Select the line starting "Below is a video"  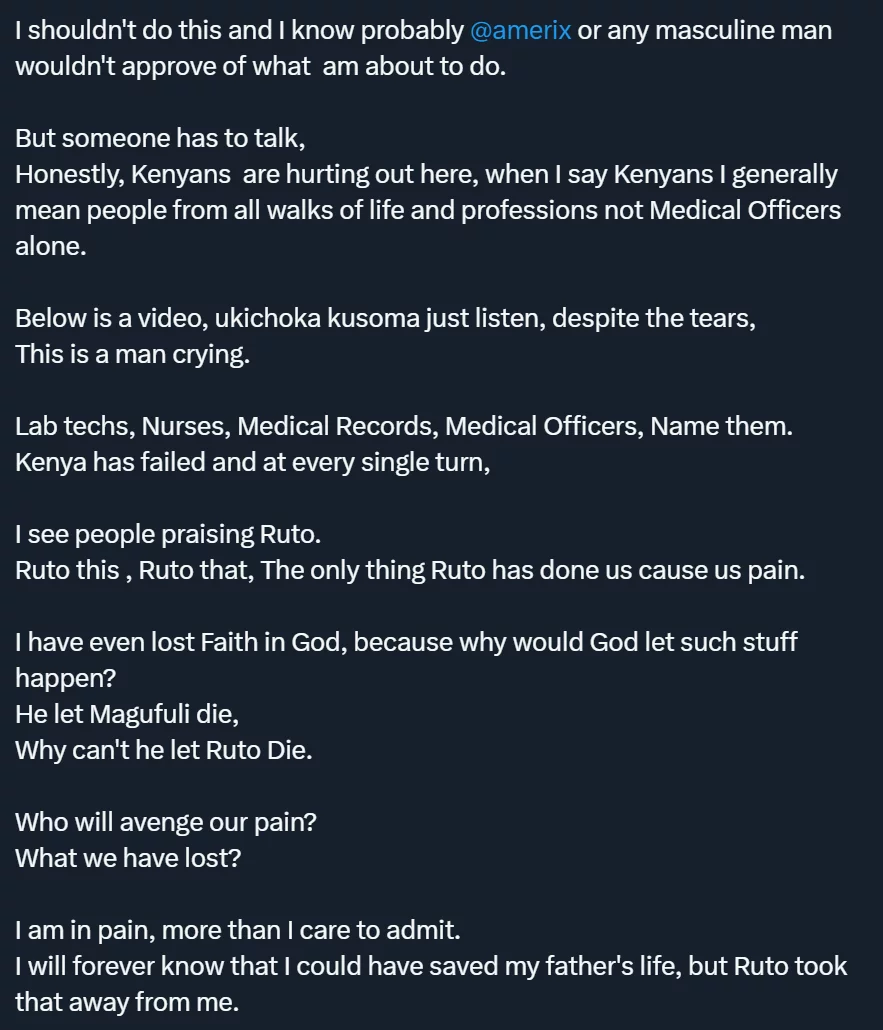(x=386, y=318)
